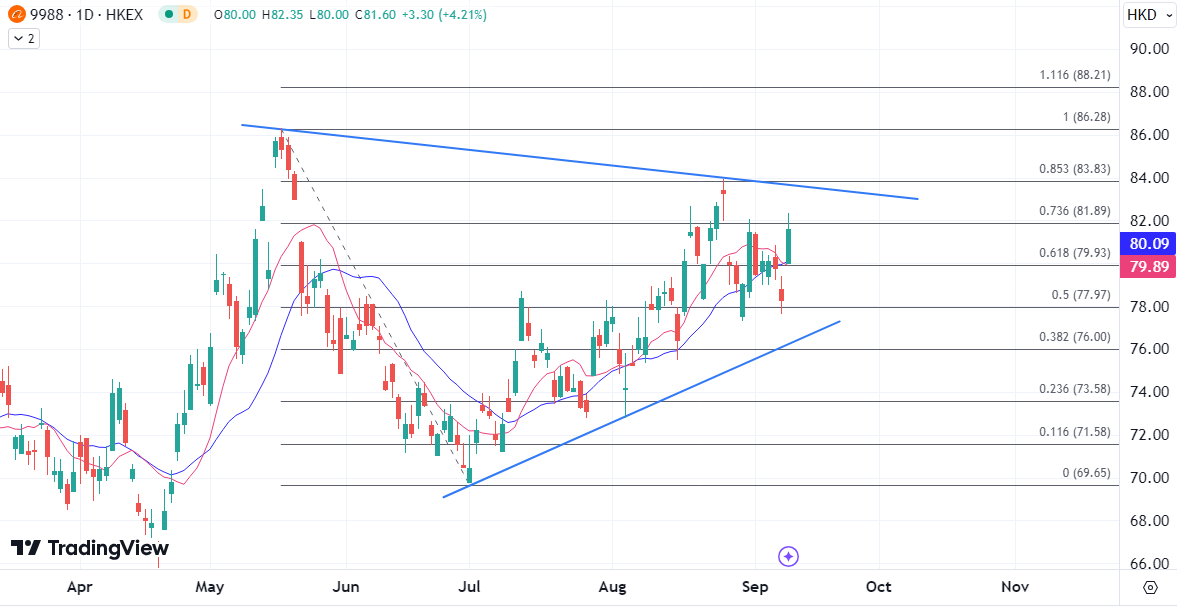Select the blue 80.09 price label
Viewport: 1177px width, 606px height.
click(1143, 243)
